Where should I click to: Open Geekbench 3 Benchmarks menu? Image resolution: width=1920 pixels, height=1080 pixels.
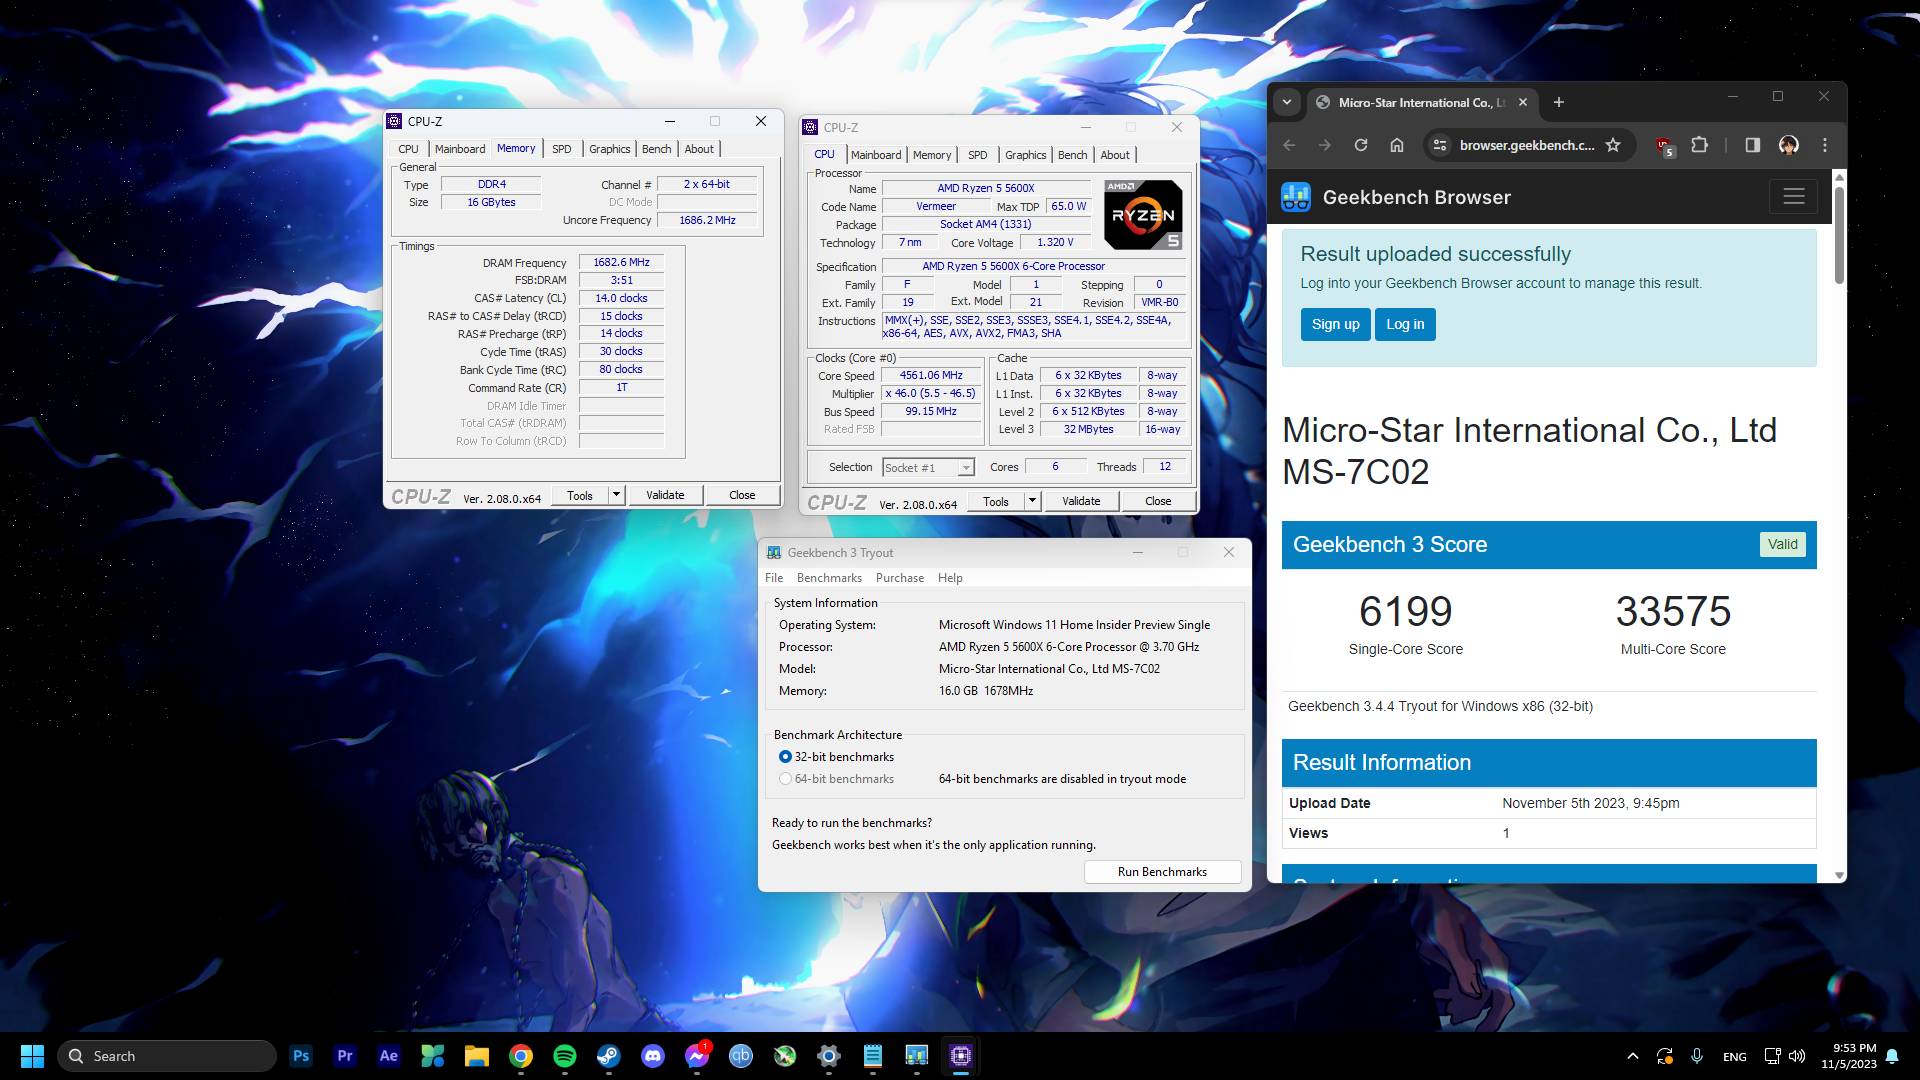[829, 578]
